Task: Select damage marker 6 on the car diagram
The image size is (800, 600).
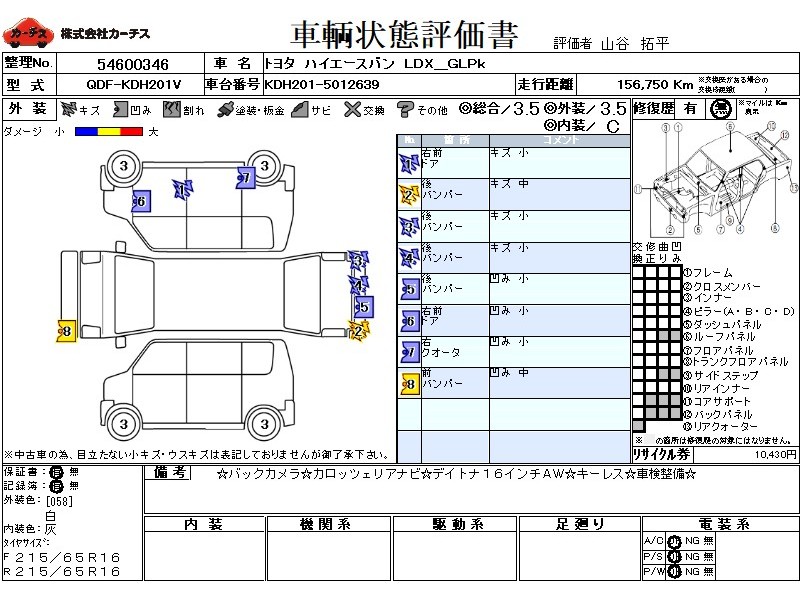Action: coord(141,202)
